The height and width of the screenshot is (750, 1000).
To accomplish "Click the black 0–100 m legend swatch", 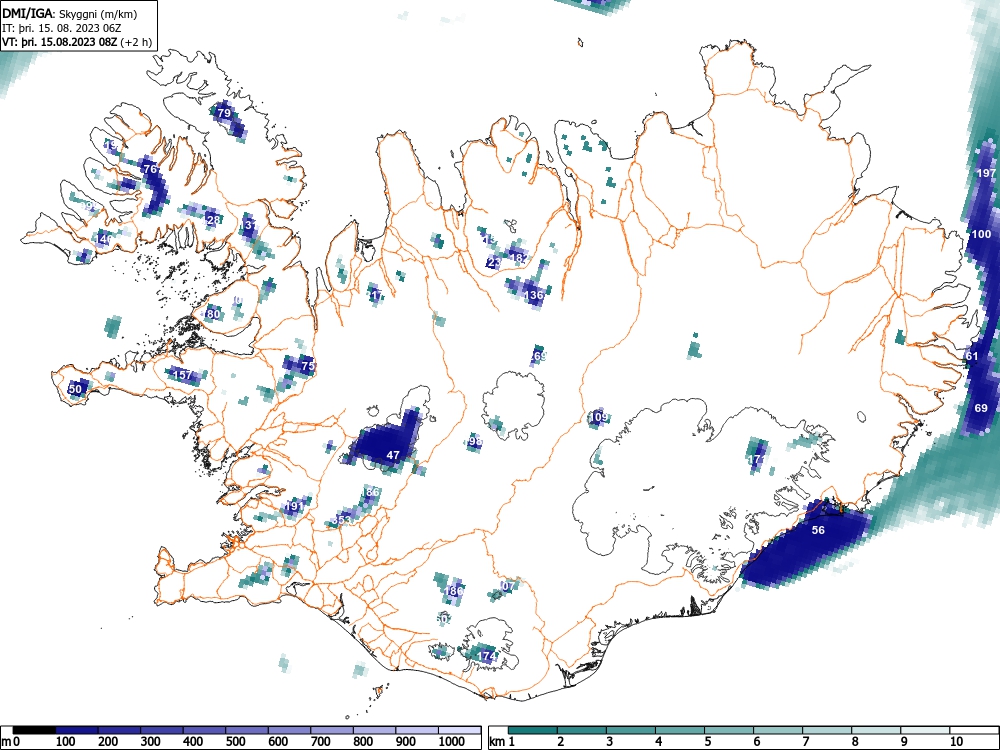I will [x=34, y=730].
